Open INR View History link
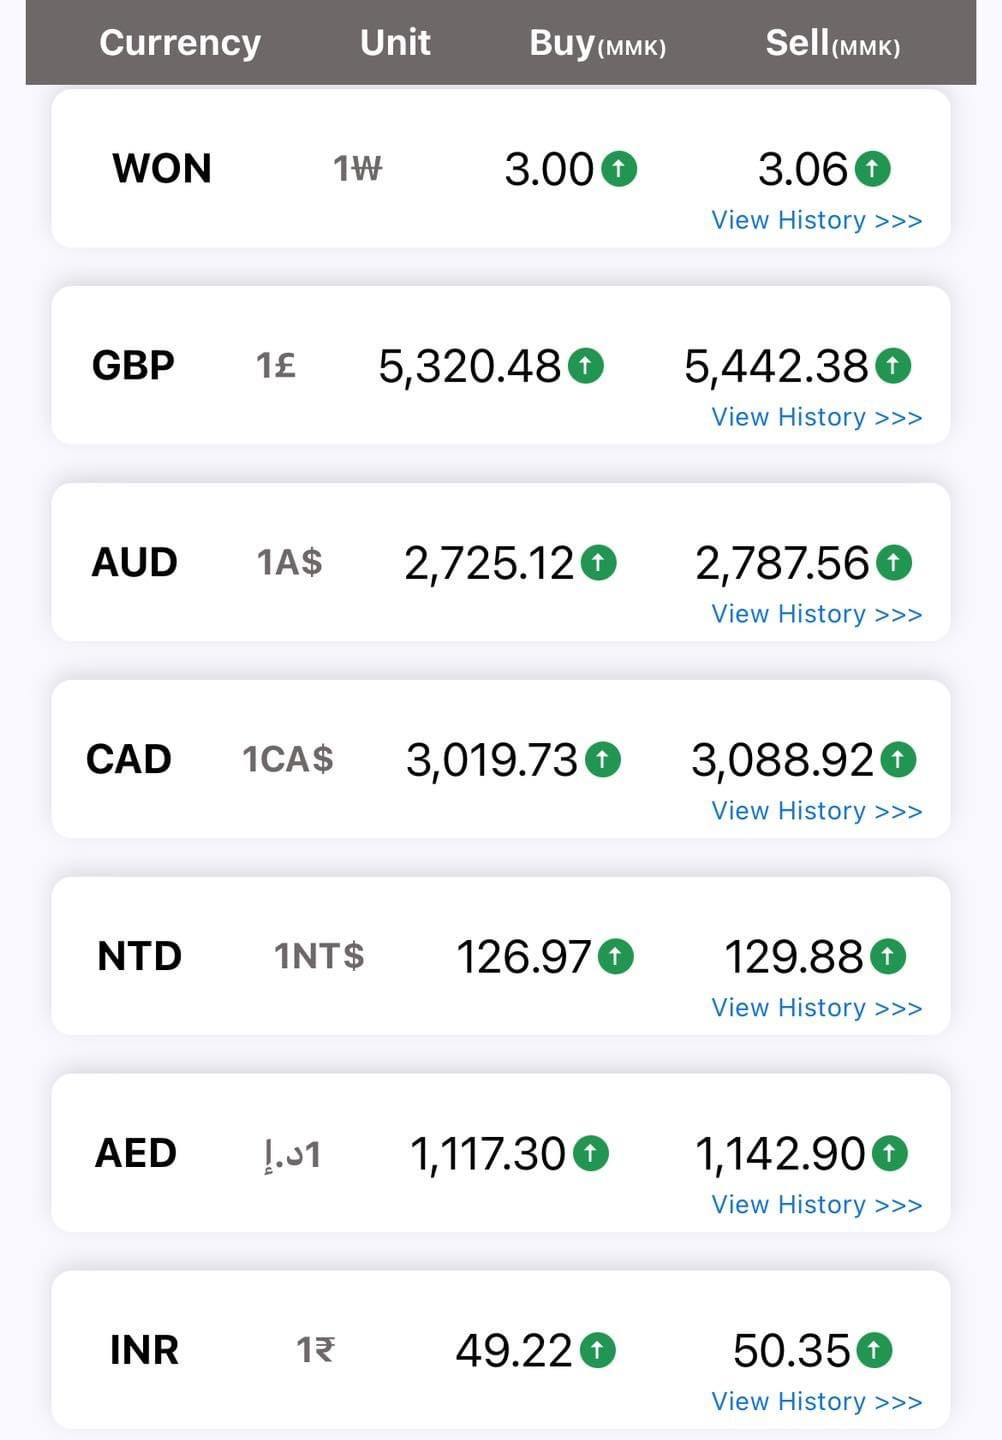Screen dimensions: 1002x1440 (816, 1402)
